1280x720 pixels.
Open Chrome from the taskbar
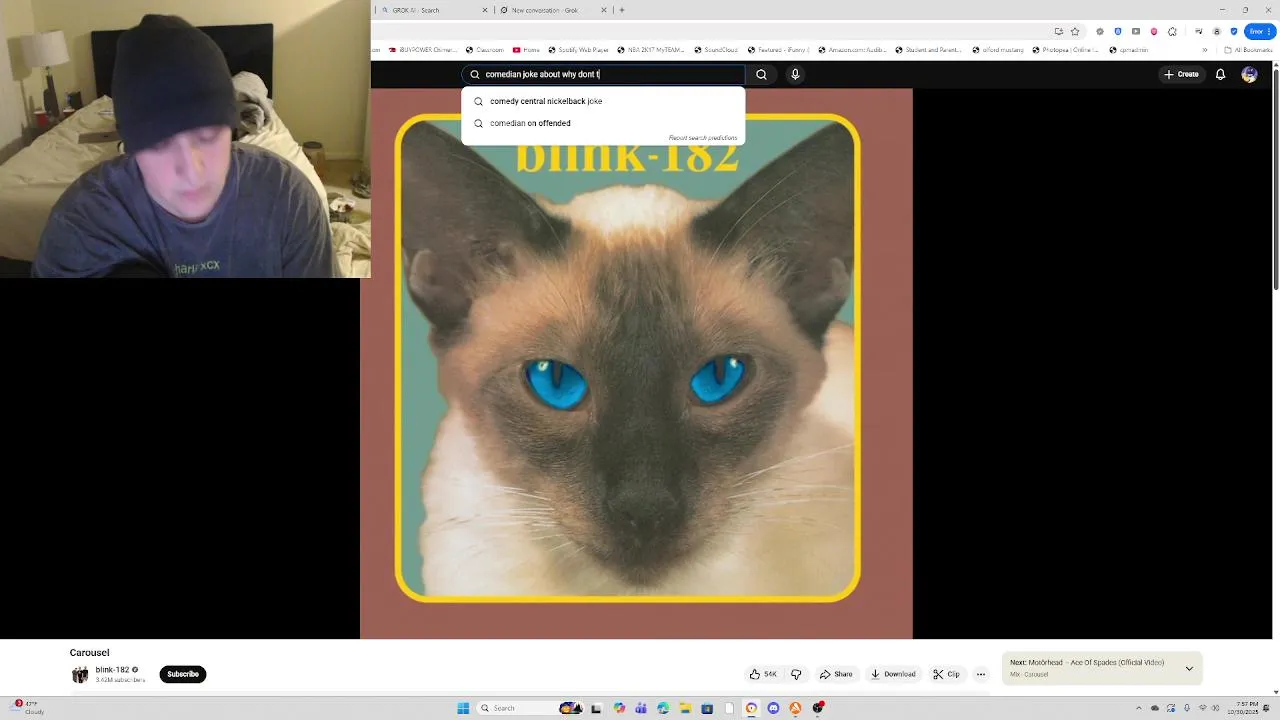pyautogui.click(x=751, y=708)
